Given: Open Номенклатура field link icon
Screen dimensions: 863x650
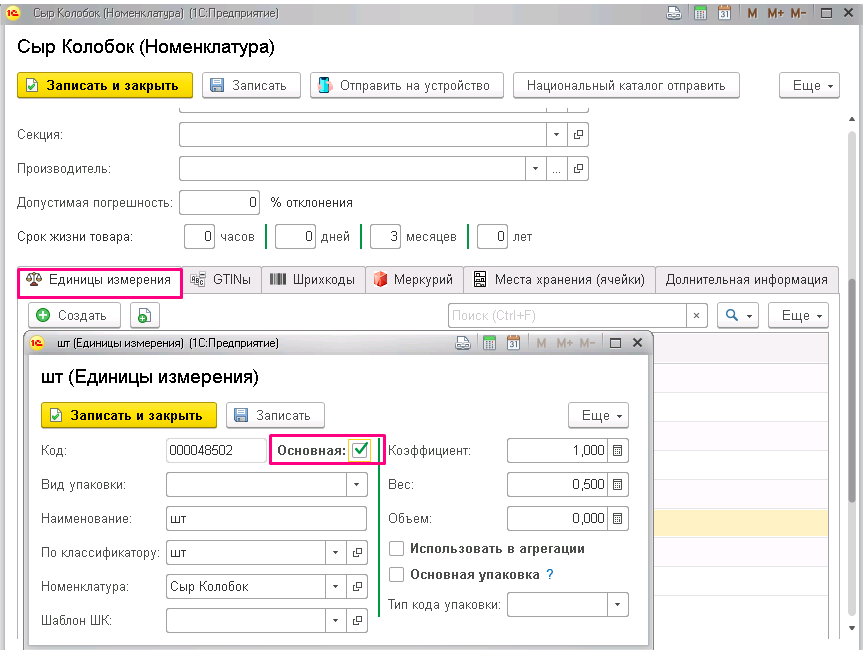Looking at the screenshot, I should tap(357, 587).
